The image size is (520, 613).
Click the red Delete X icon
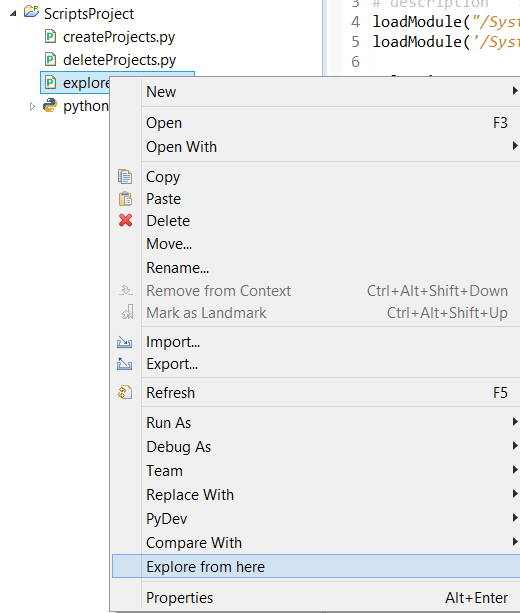[x=125, y=220]
